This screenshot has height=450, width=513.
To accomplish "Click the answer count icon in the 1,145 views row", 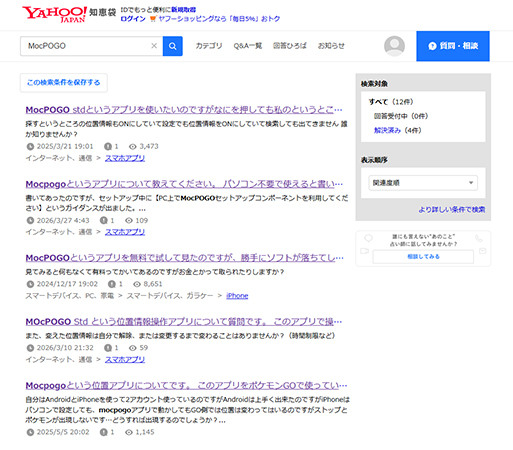I will 104,432.
